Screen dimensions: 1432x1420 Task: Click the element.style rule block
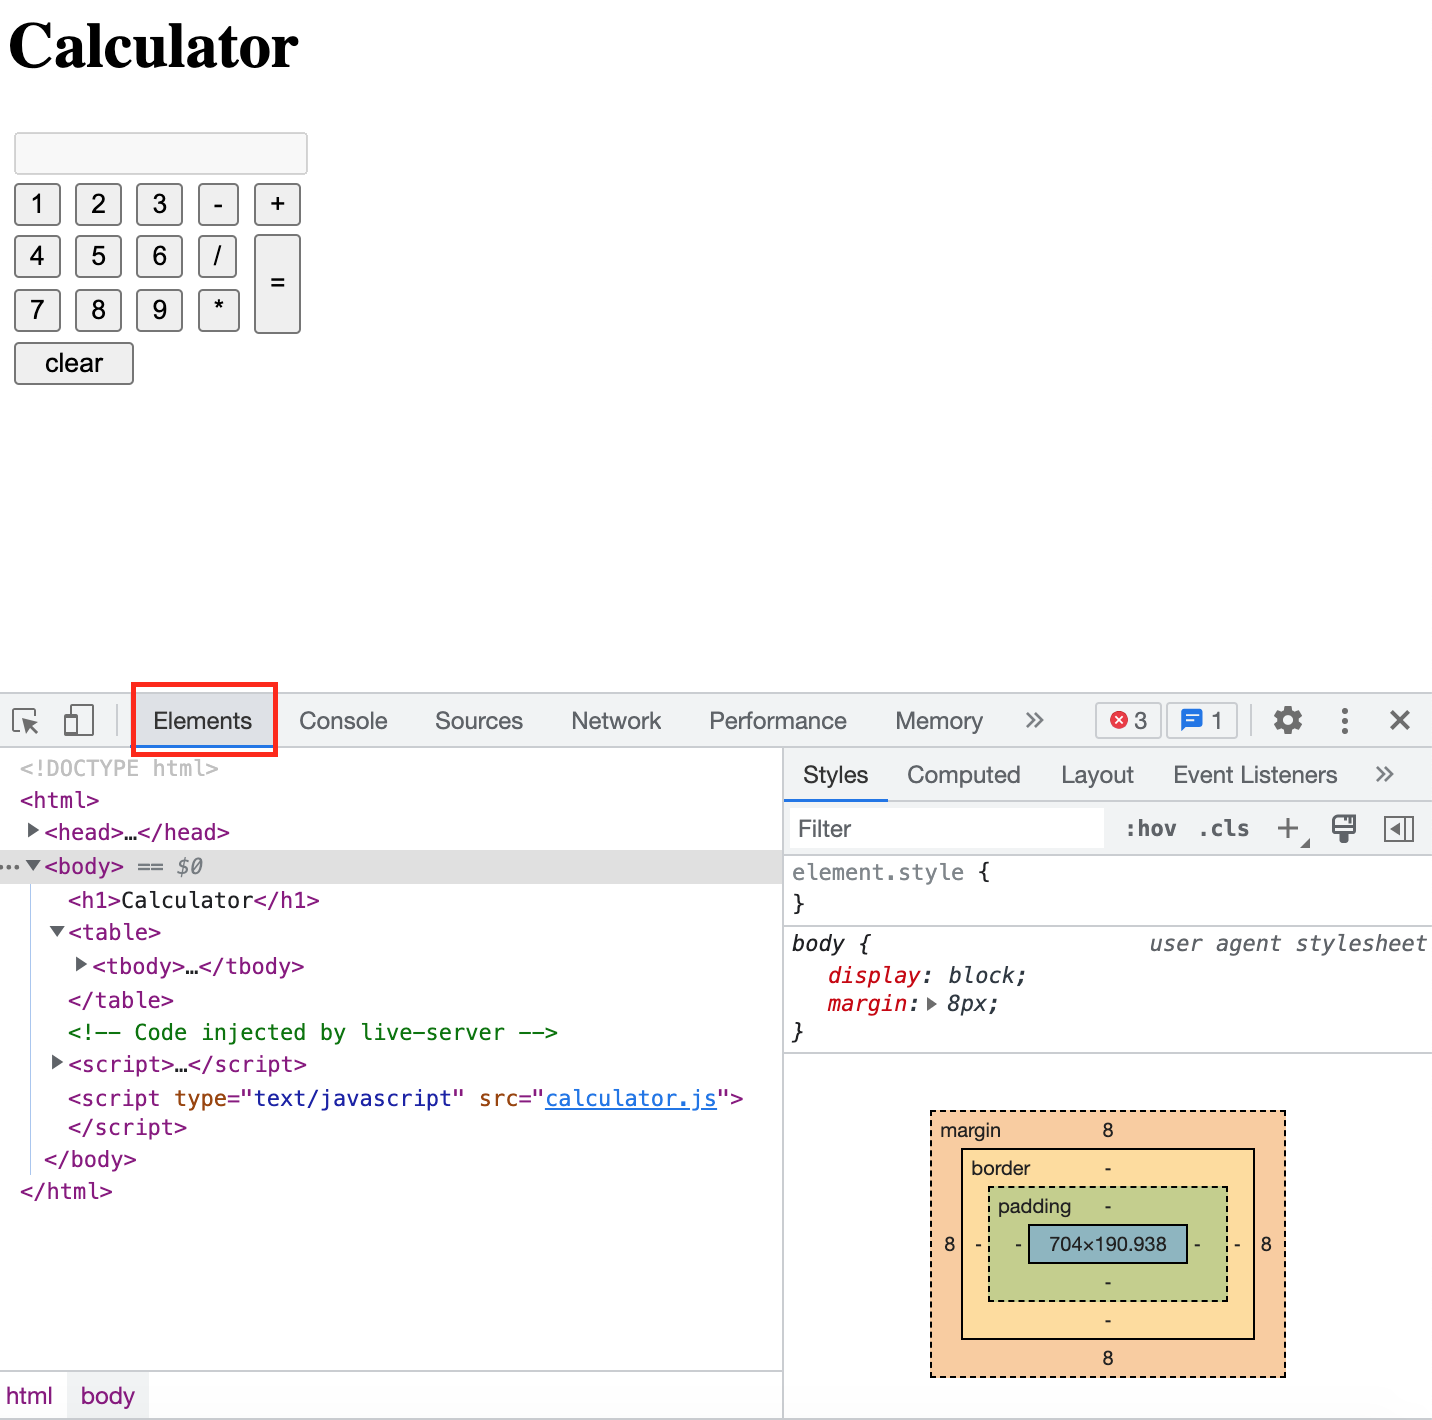coord(1108,888)
